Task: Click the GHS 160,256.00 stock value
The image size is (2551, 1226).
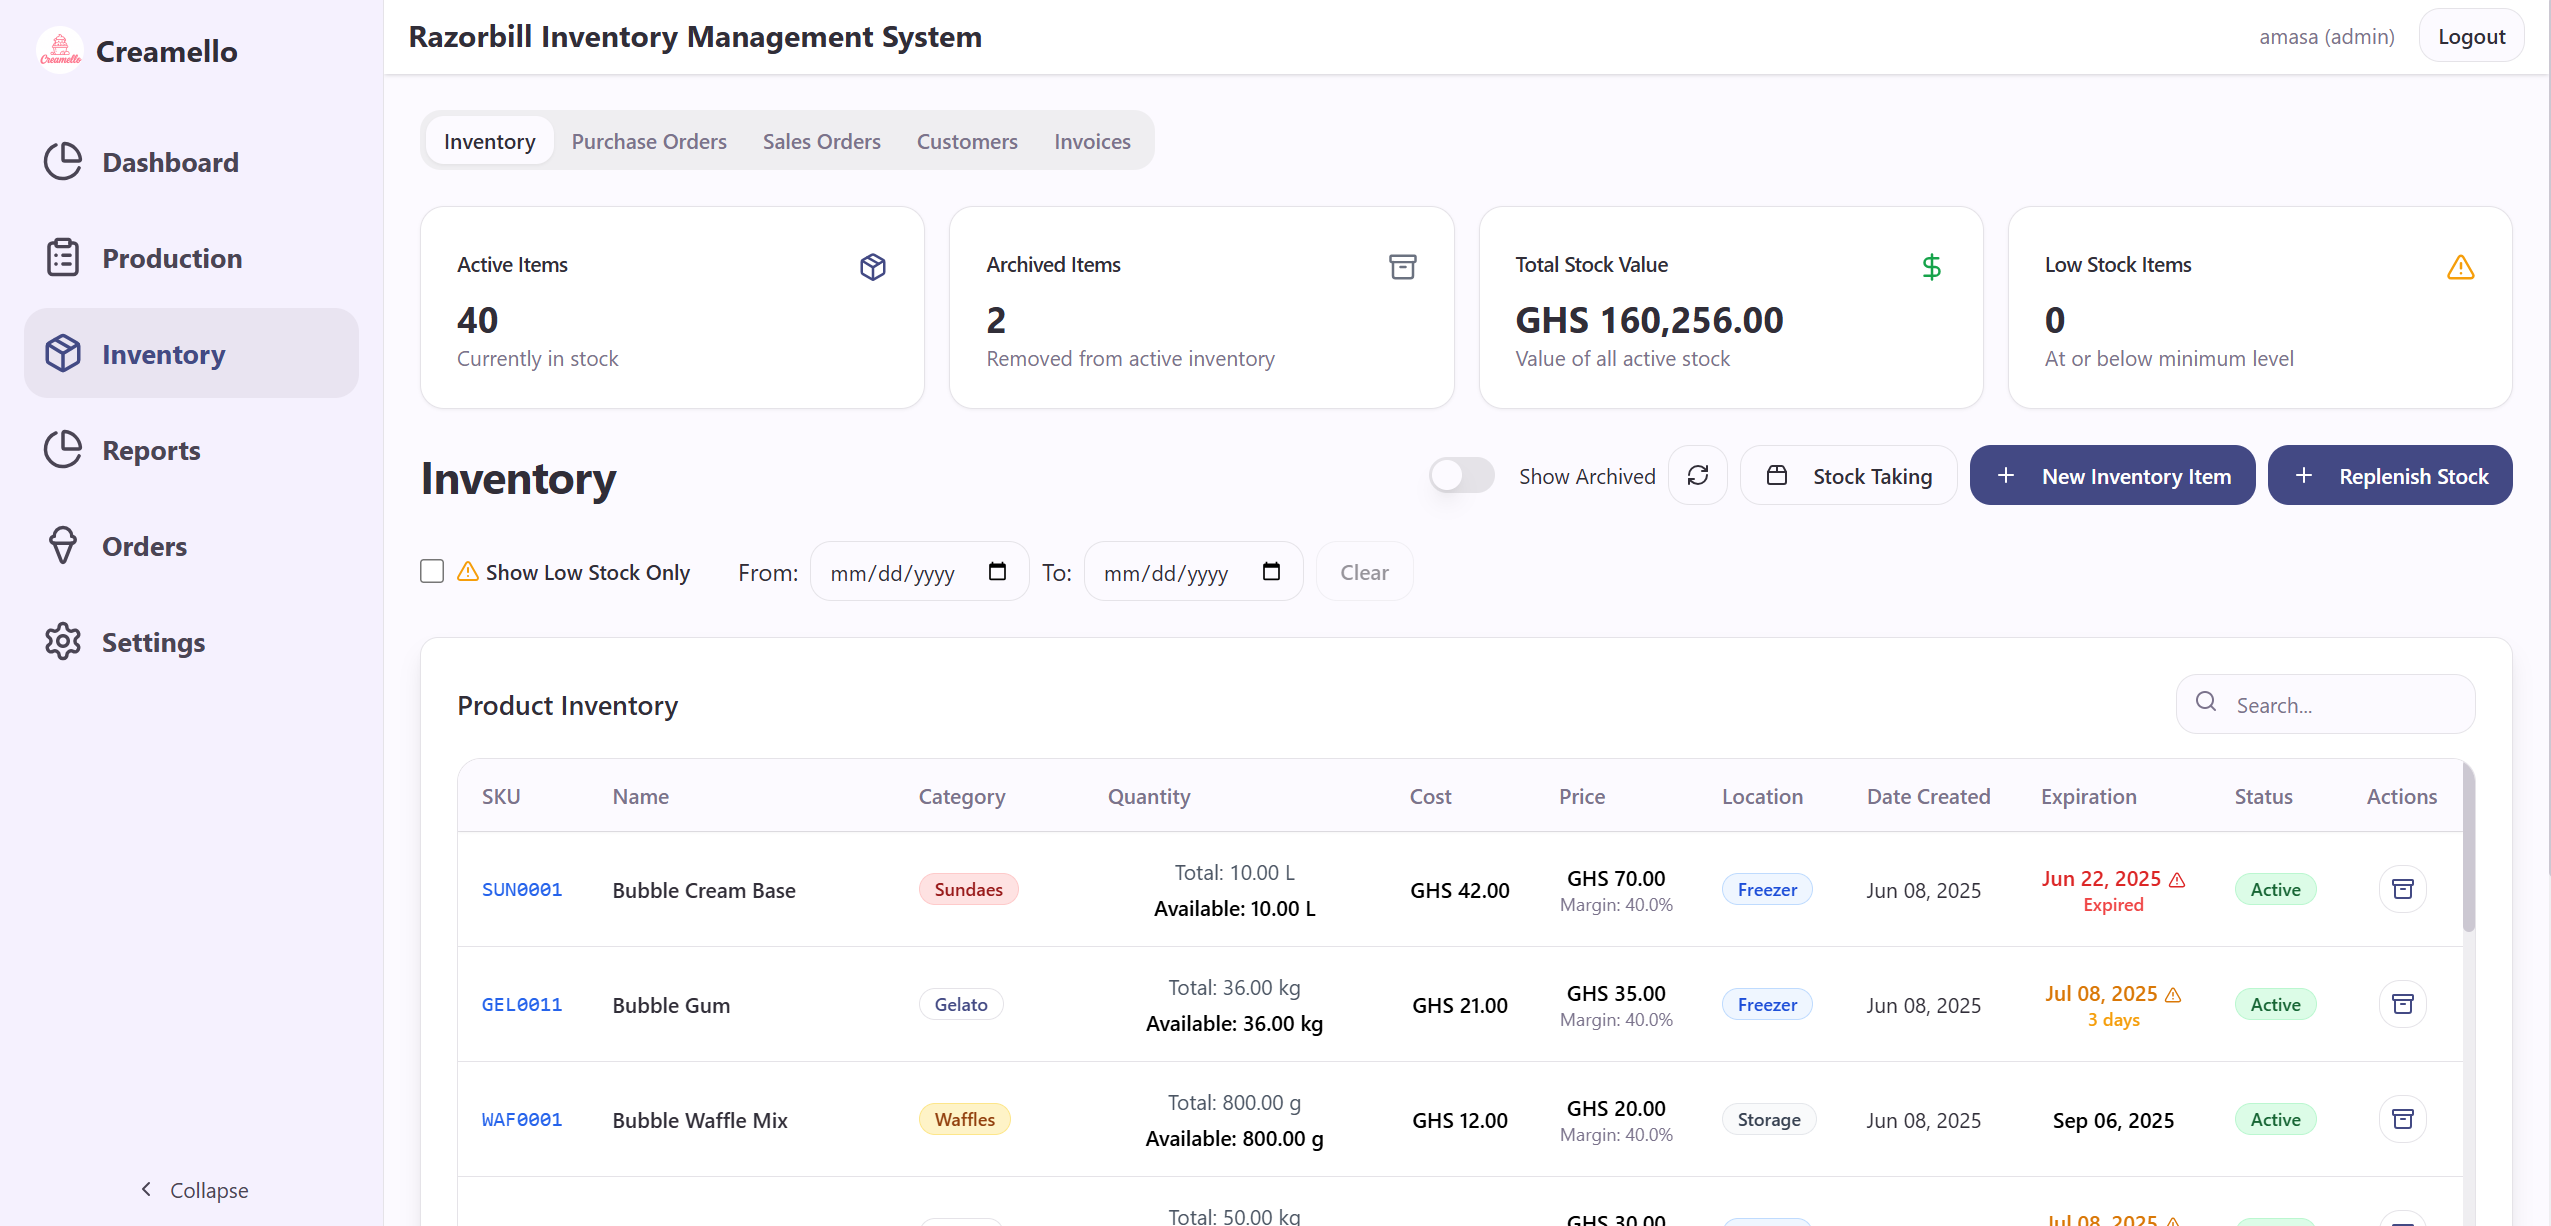Action: pyautogui.click(x=1649, y=320)
